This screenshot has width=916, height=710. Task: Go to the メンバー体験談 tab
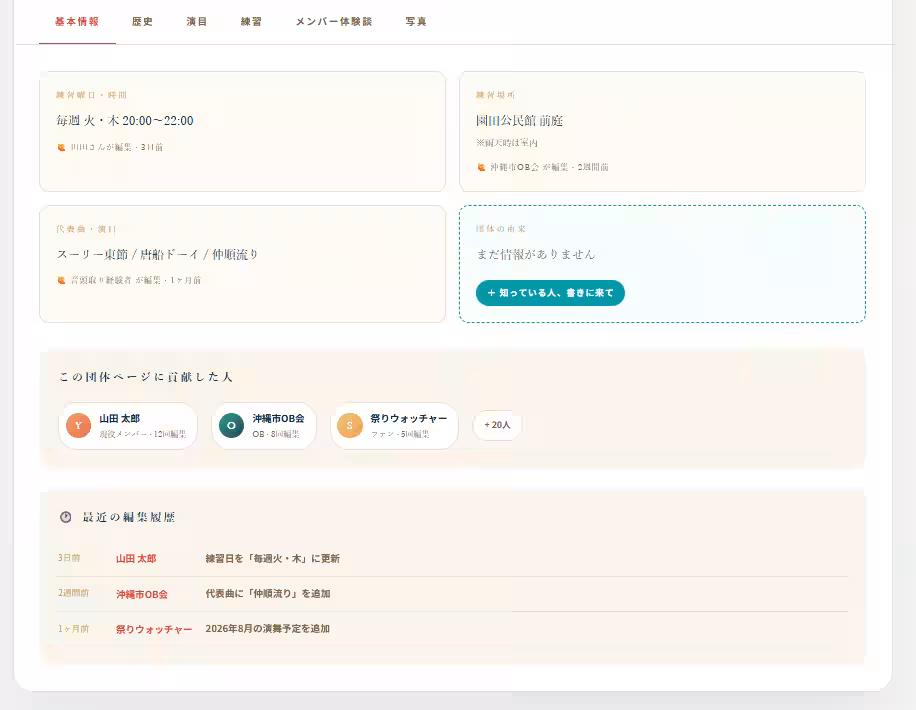point(334,22)
